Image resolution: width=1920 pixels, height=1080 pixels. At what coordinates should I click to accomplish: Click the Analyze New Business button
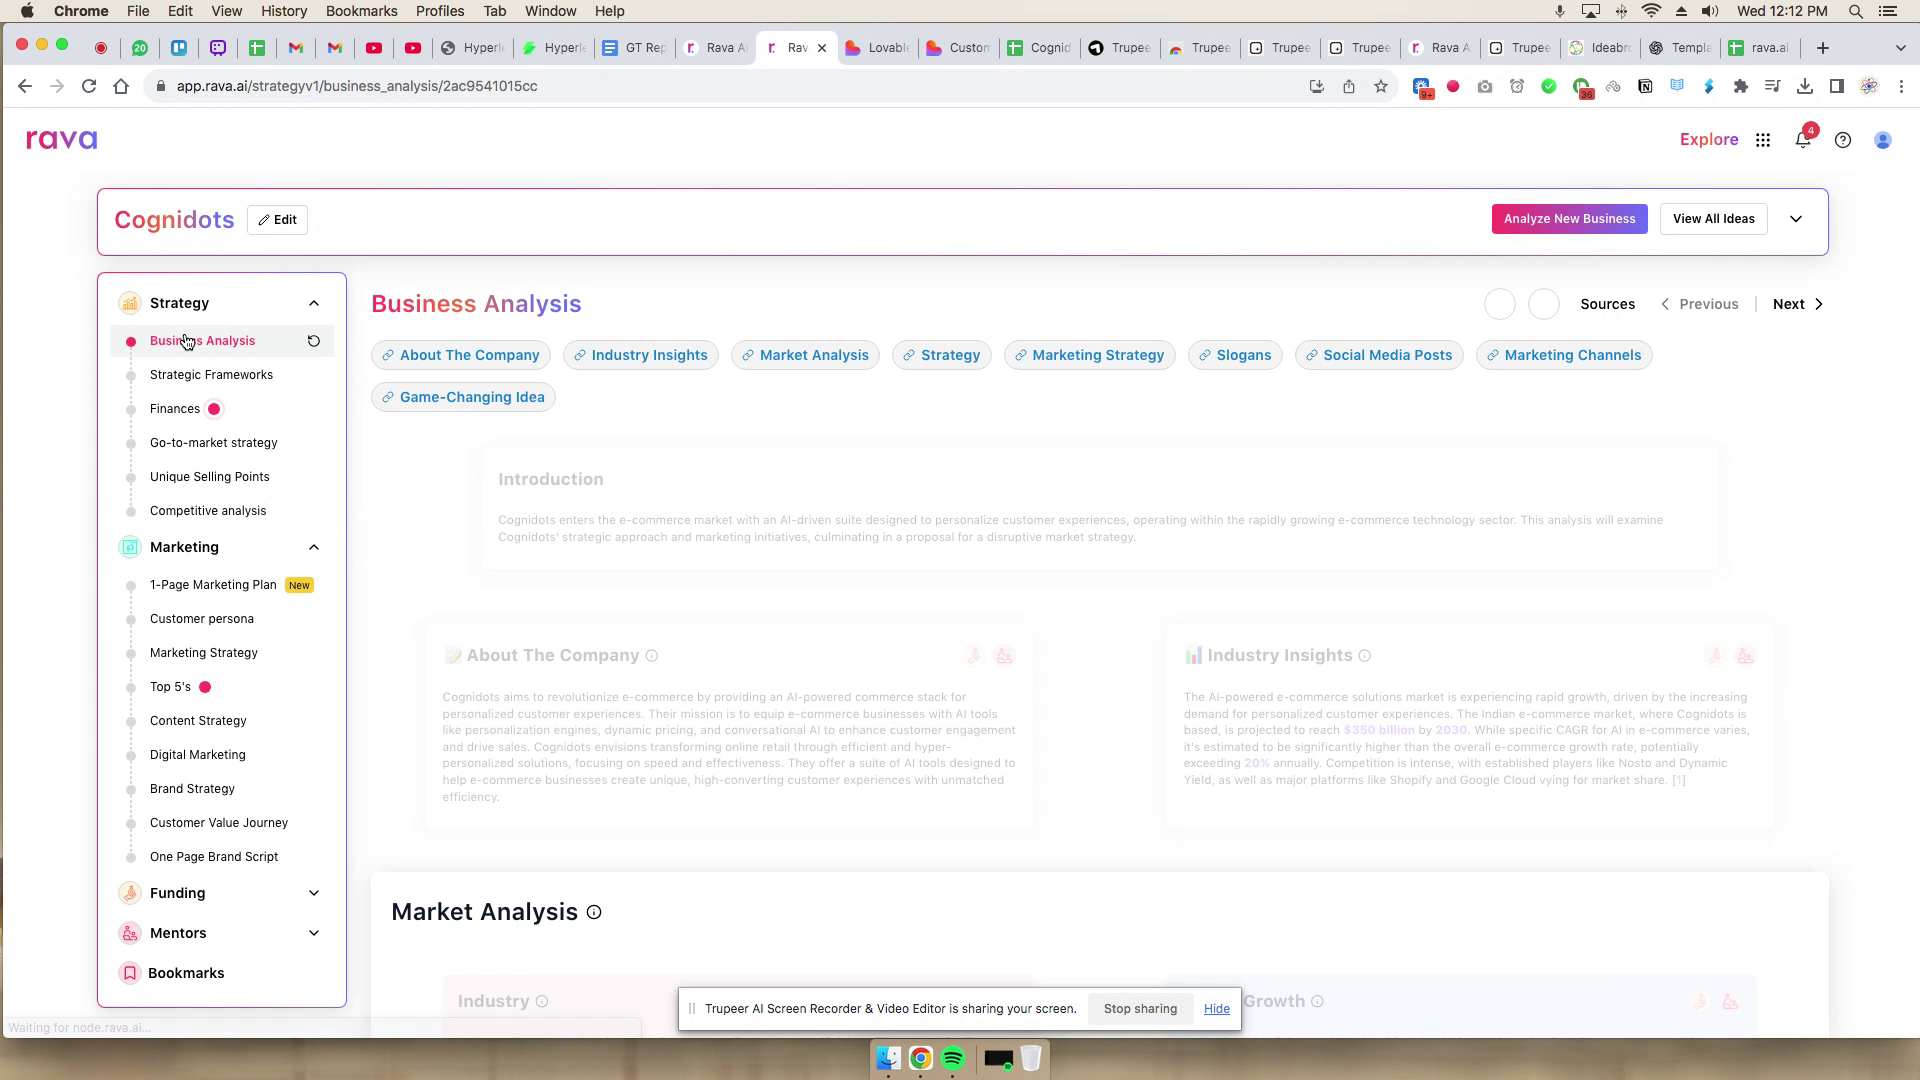click(1569, 218)
